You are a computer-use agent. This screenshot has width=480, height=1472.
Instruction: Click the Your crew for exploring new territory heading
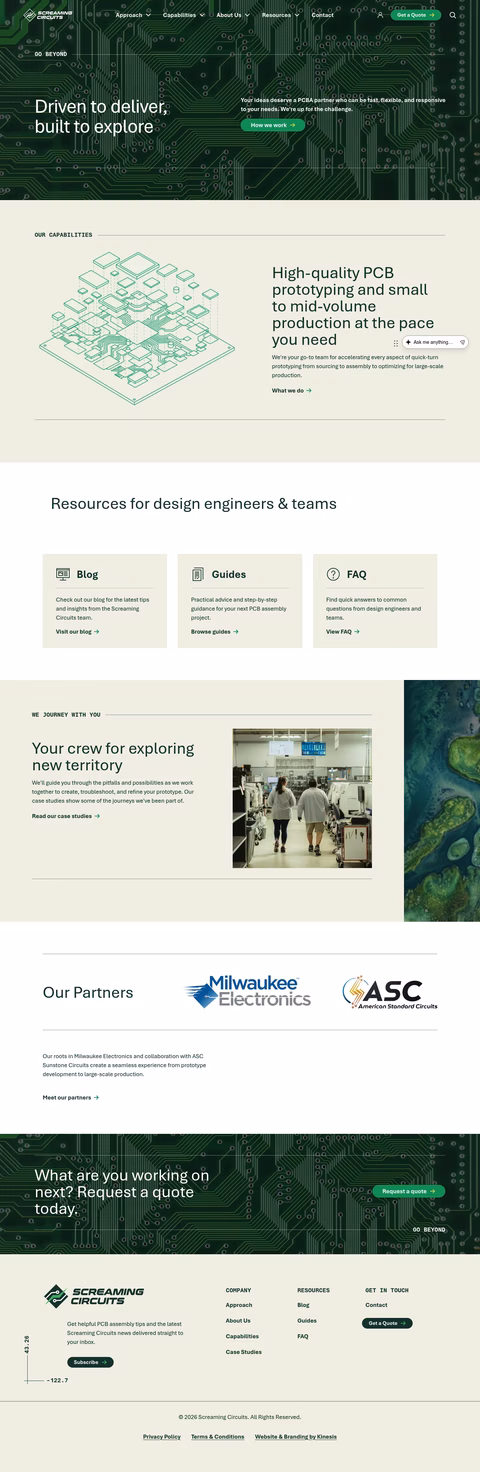(113, 757)
